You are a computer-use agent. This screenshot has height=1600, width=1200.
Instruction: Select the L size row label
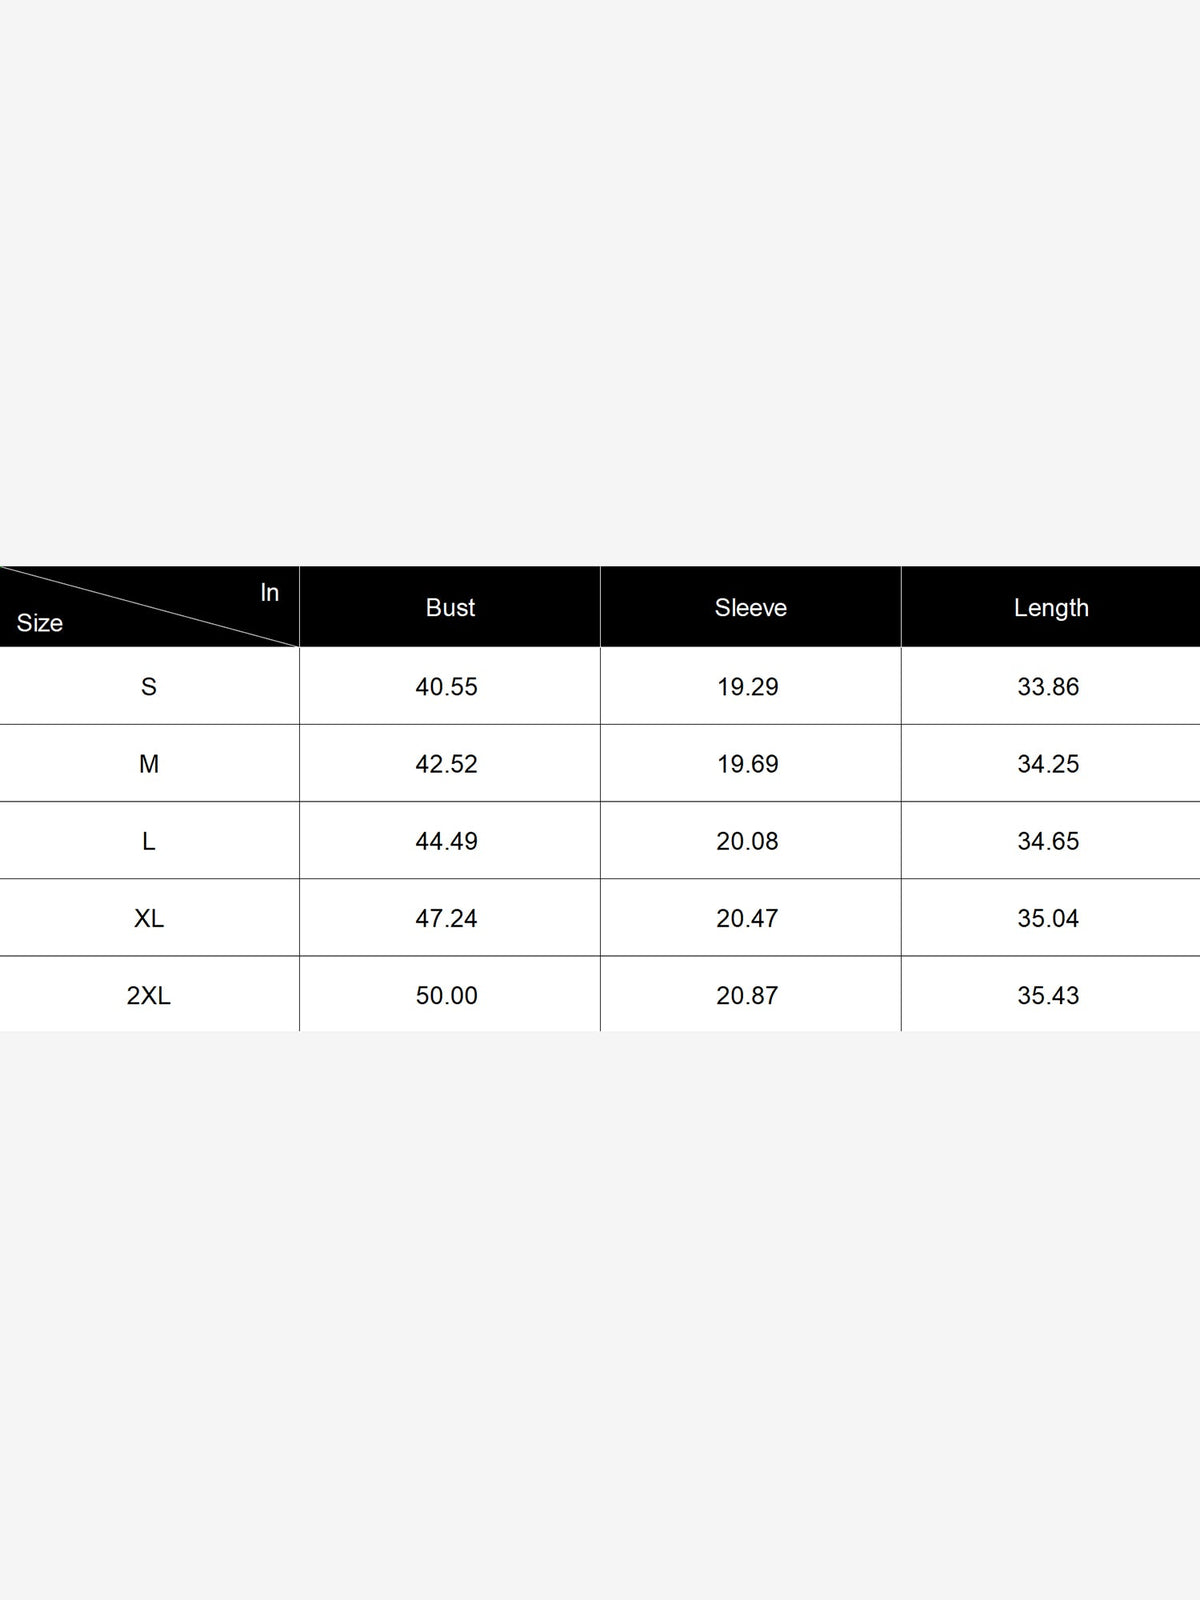(149, 841)
